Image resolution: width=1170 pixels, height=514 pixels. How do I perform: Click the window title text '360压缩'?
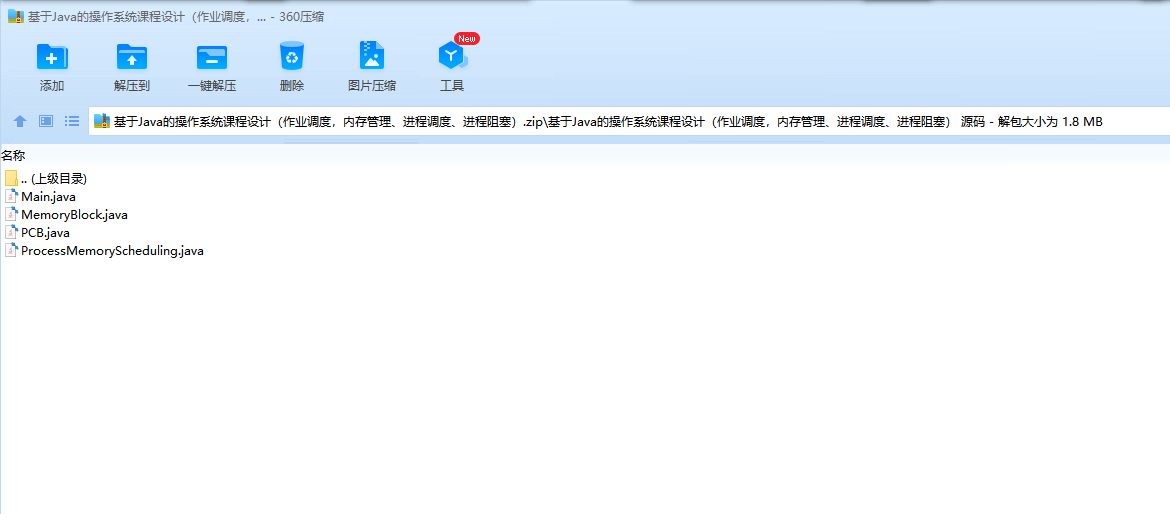click(301, 16)
